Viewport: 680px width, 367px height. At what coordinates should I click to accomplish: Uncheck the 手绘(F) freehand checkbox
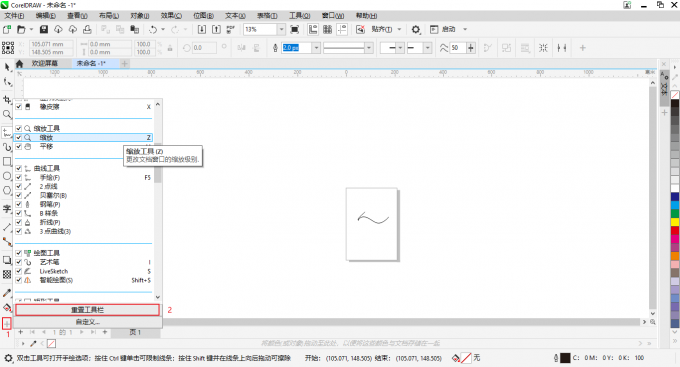click(x=19, y=177)
